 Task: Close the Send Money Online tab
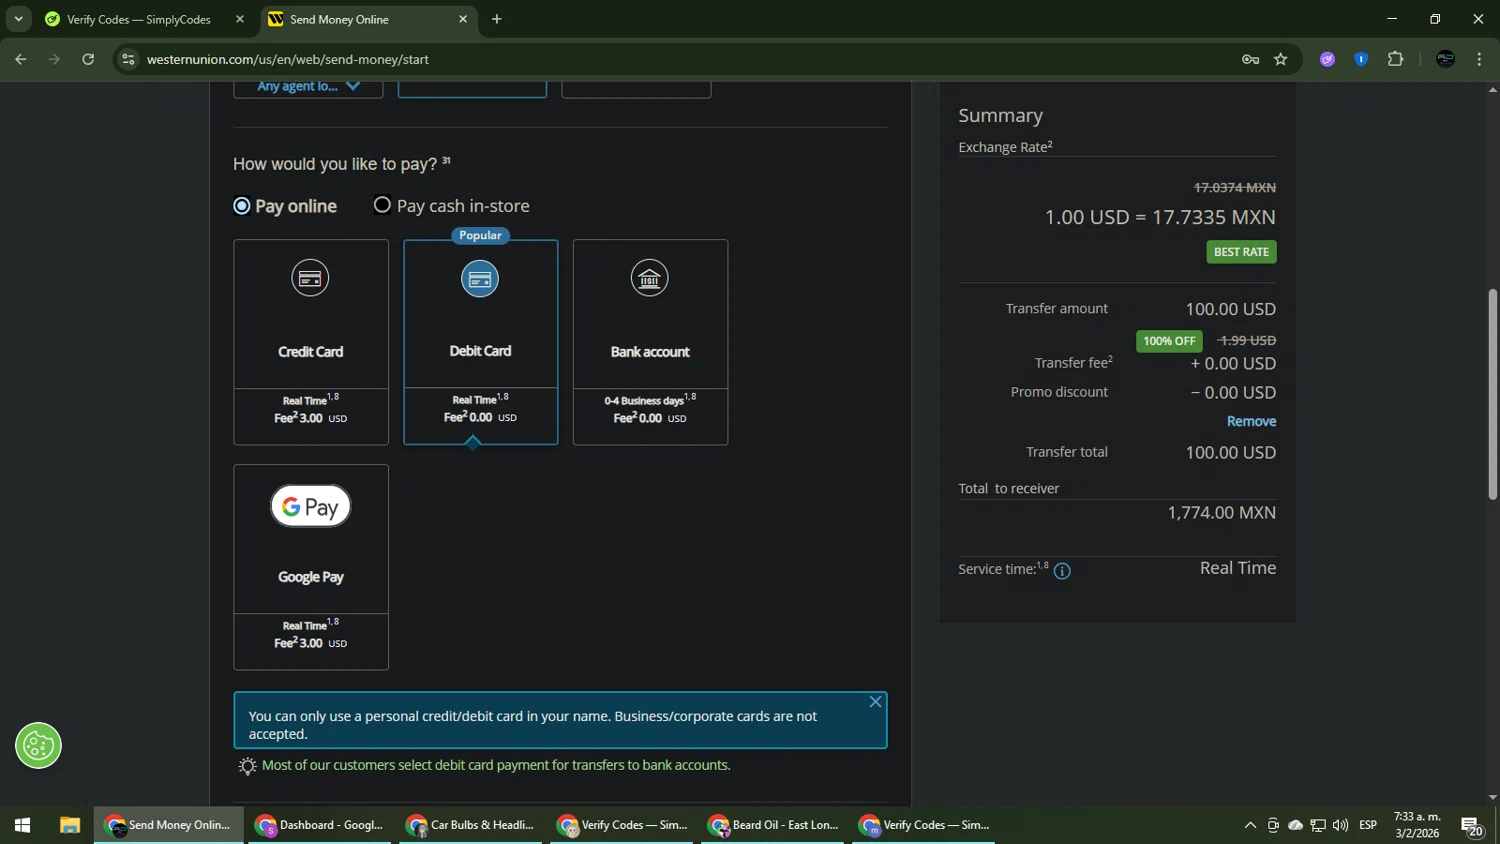tap(463, 19)
